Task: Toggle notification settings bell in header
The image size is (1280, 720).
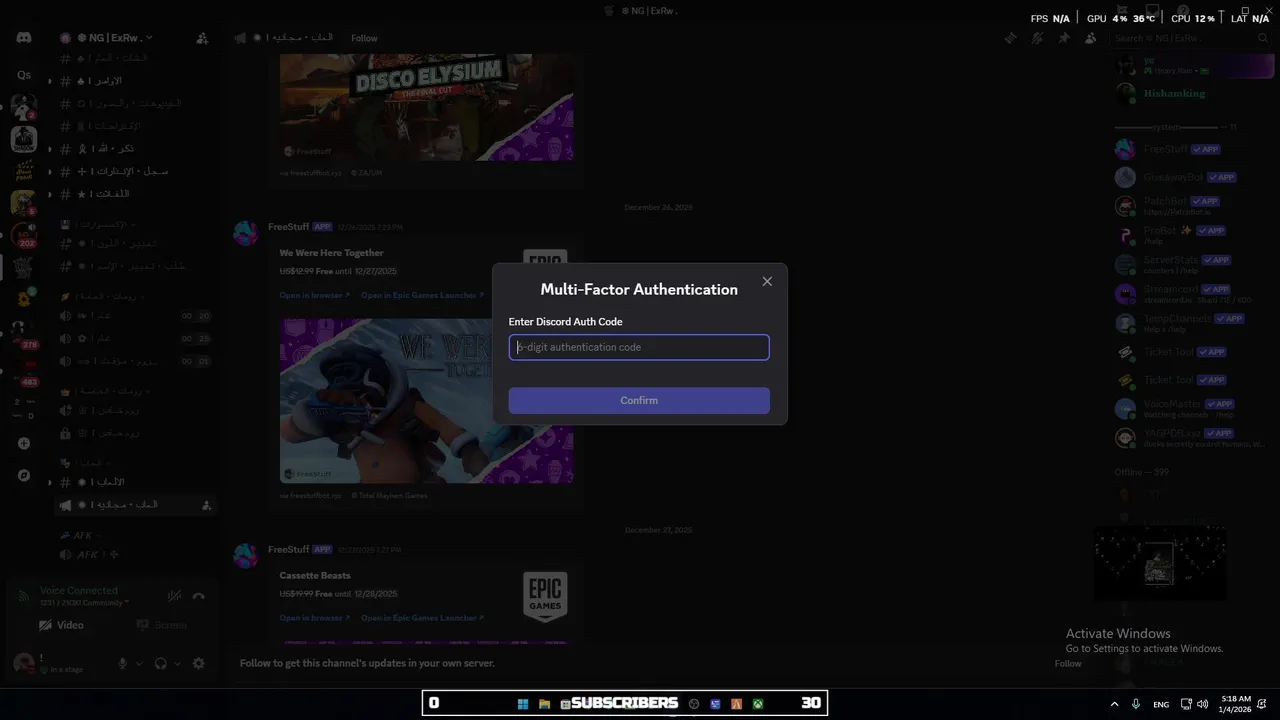Action: pyautogui.click(x=1037, y=38)
